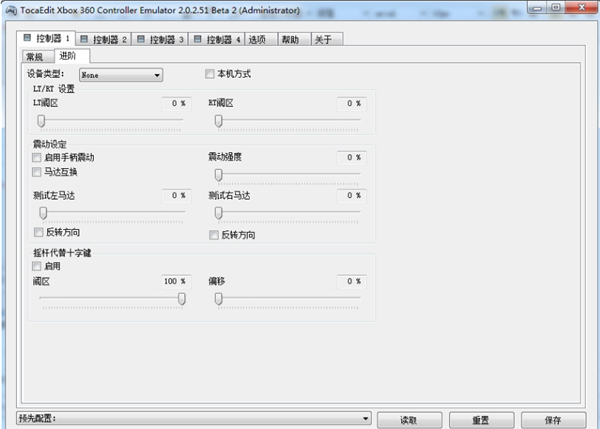
Task: Click the controller icon on 控制器 1 tab
Action: pos(27,38)
